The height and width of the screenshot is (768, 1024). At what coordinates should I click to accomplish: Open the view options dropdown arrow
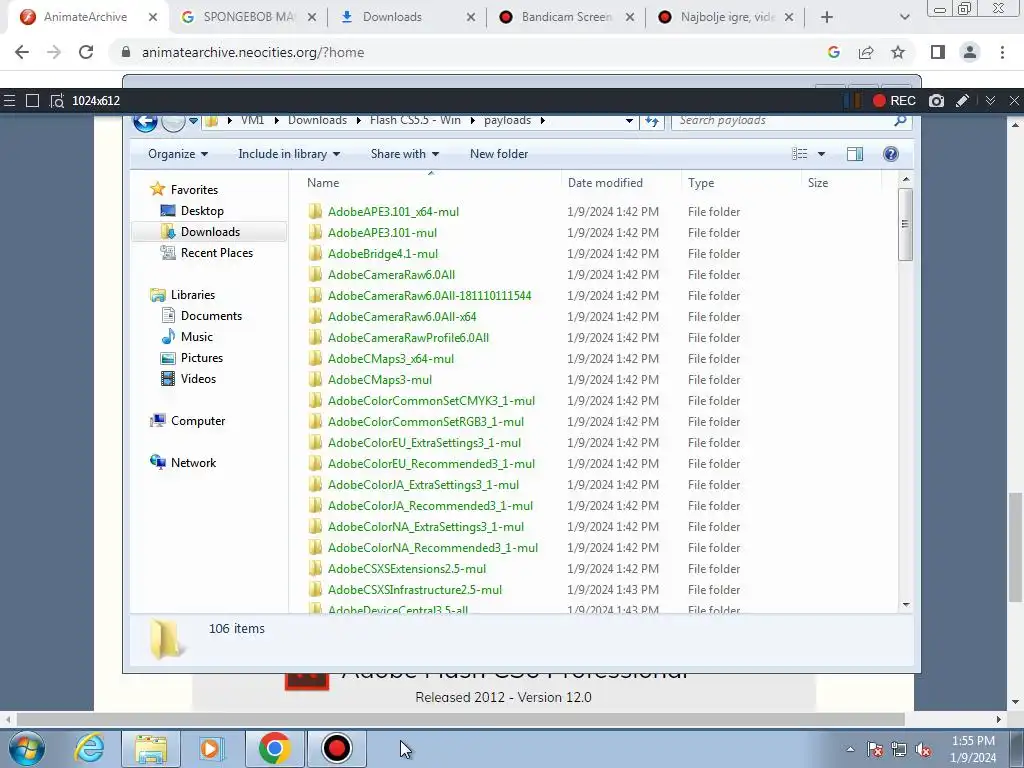(x=822, y=154)
